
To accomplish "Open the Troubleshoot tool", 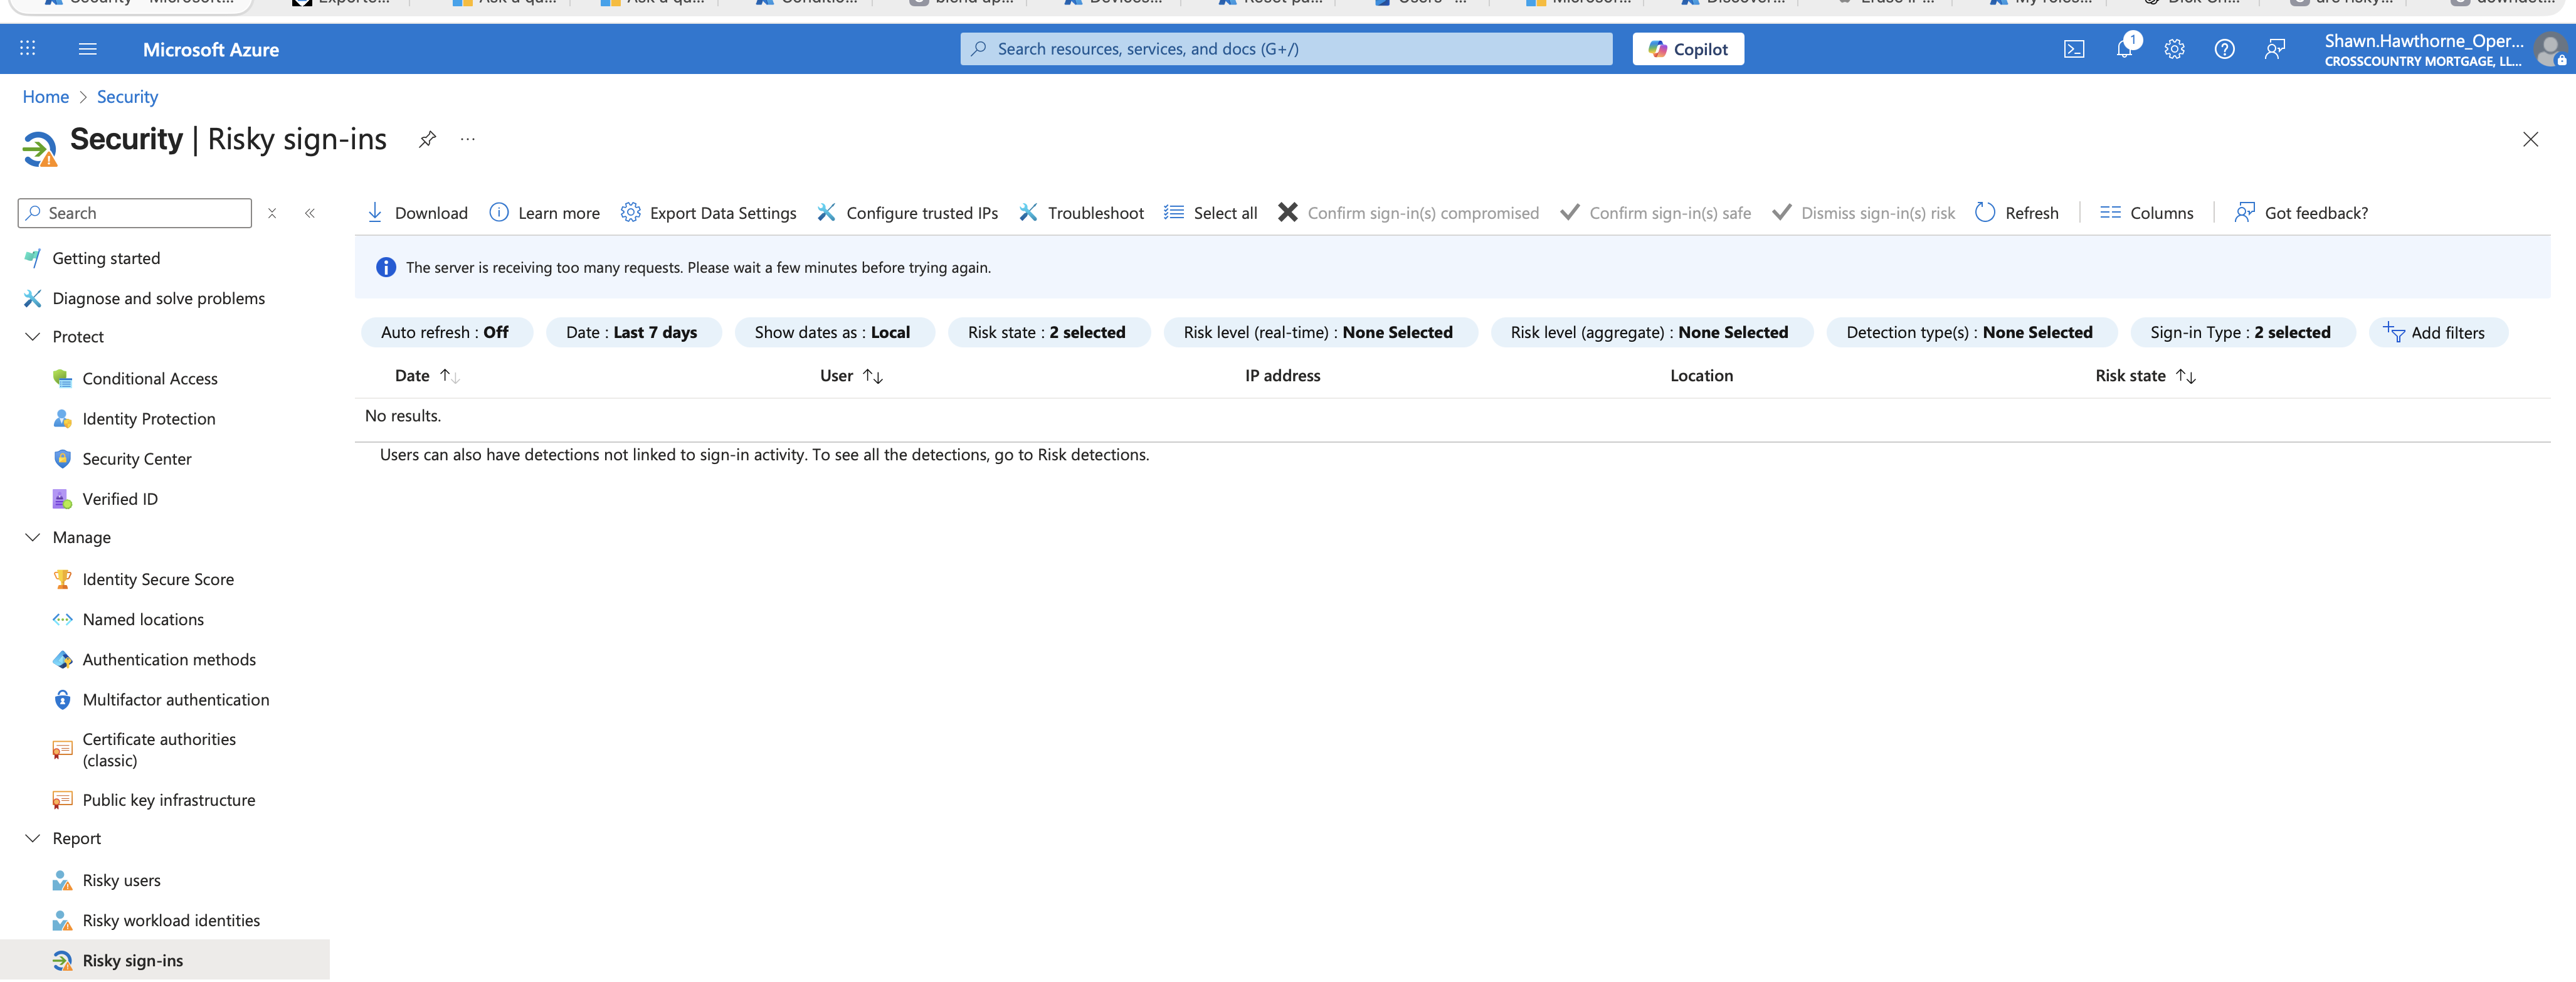I will pyautogui.click(x=1080, y=212).
